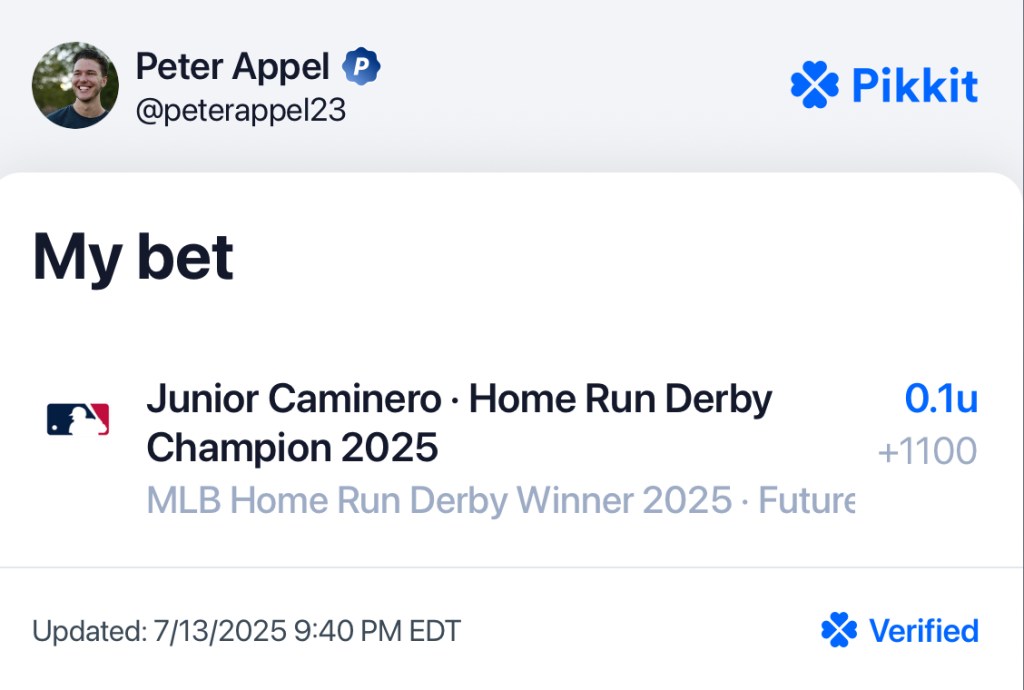The width and height of the screenshot is (1024, 690).
Task: Tap the Champion 2025 text line
Action: point(292,448)
